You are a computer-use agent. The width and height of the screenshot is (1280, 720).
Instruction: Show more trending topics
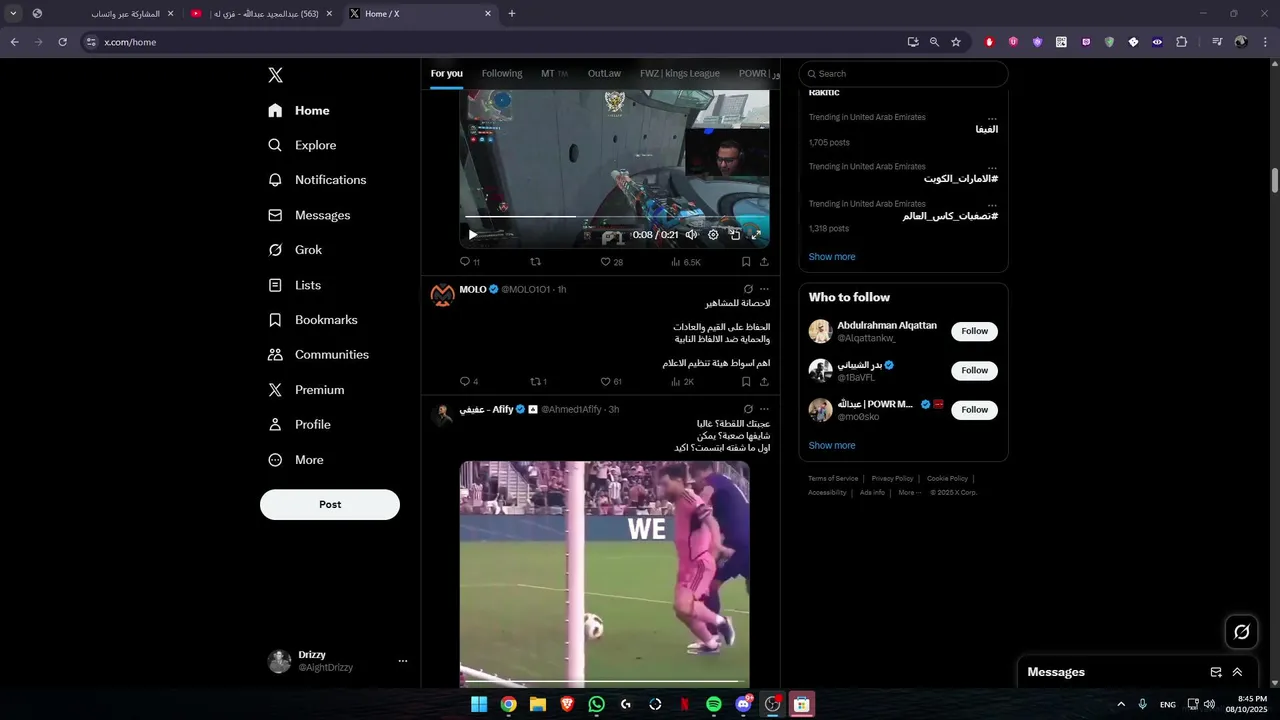coord(832,257)
